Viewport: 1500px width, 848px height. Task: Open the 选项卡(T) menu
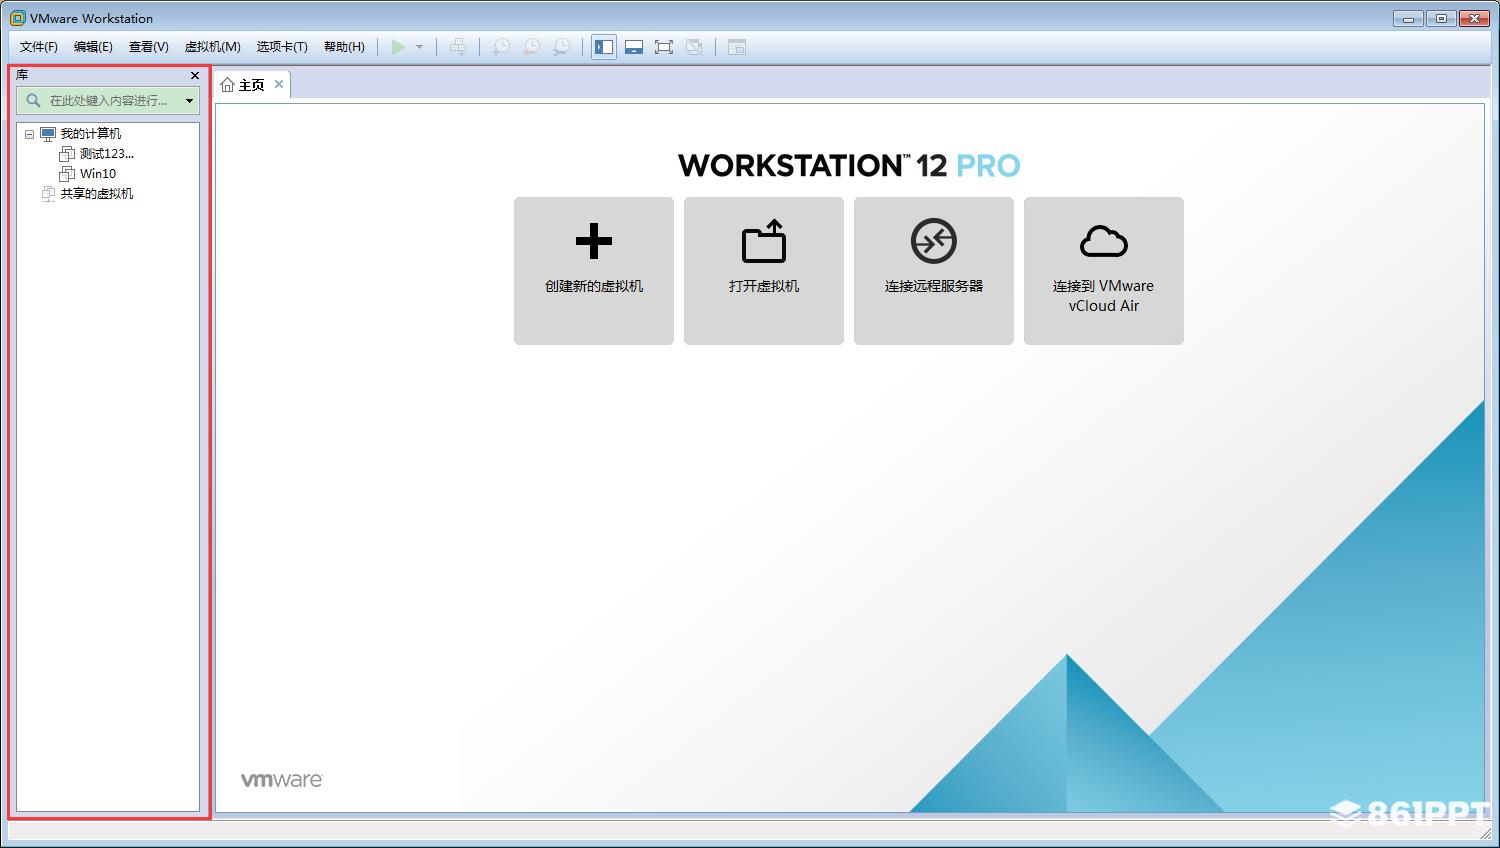click(282, 47)
